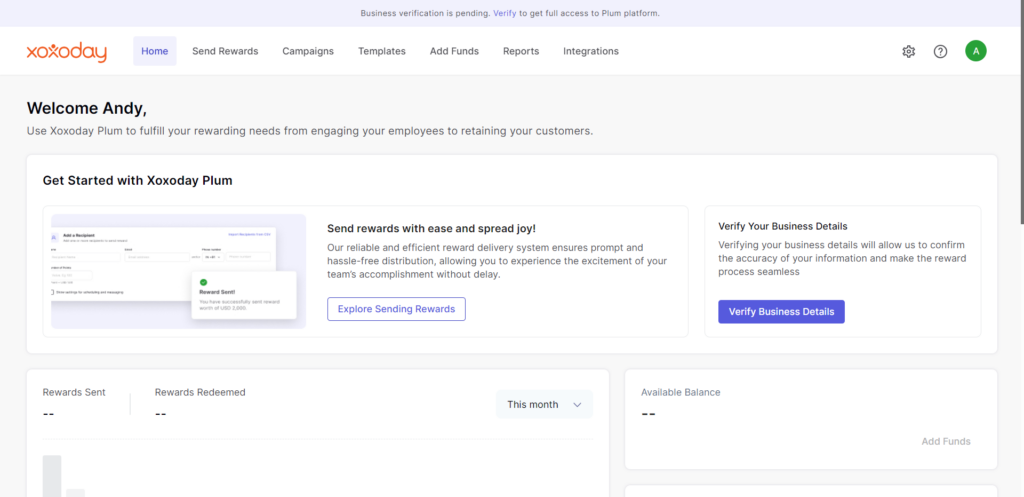This screenshot has height=497, width=1024.
Task: Click the Send rewards with ease heading
Action: tap(432, 229)
